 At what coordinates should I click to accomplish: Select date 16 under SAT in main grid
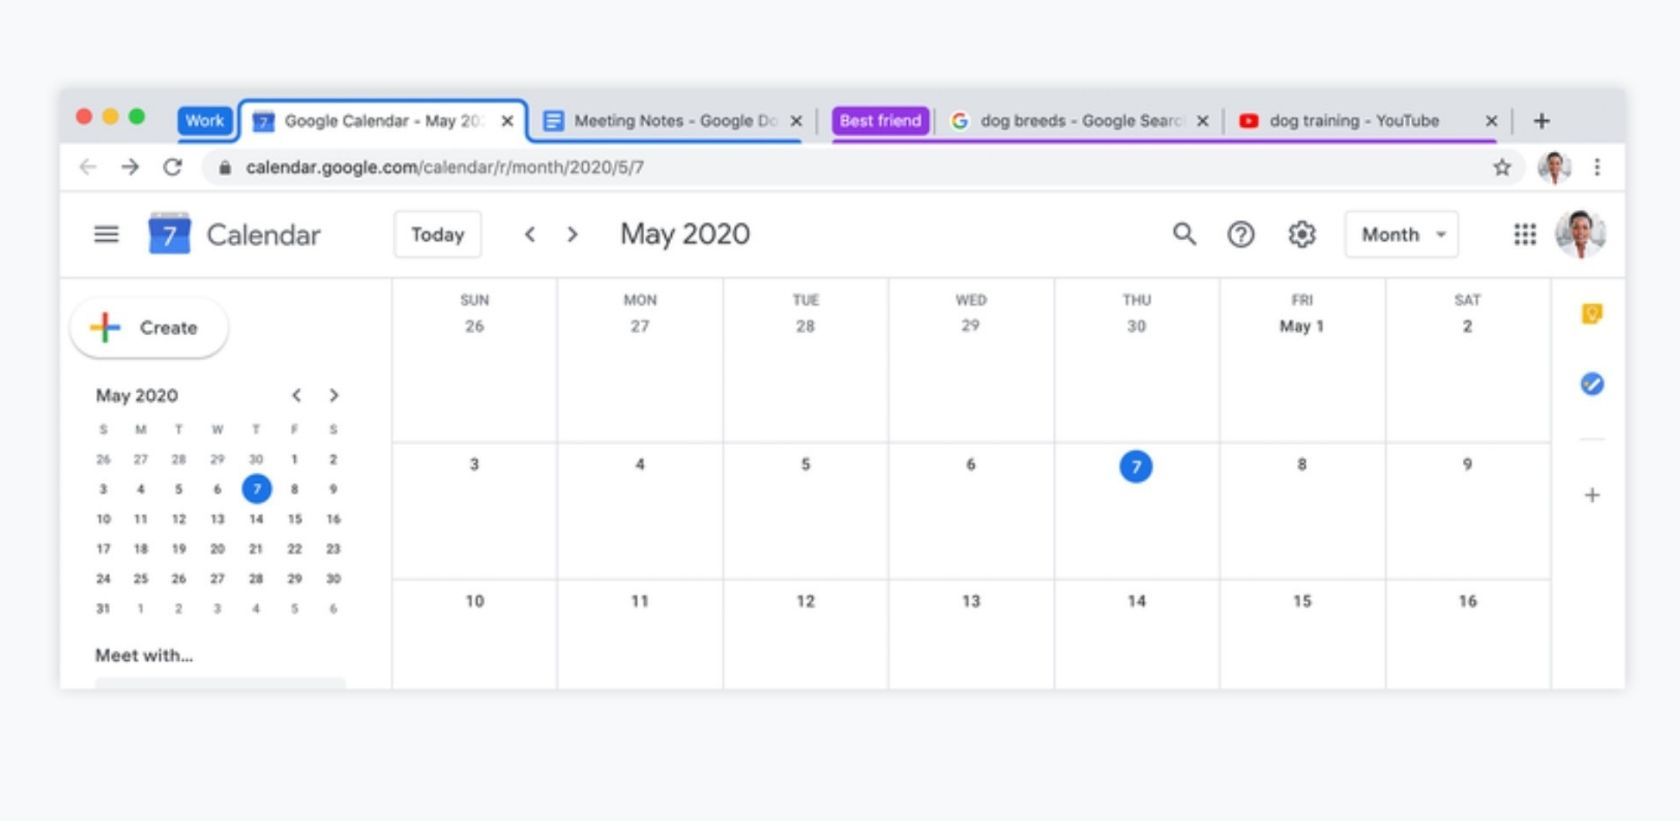(1467, 601)
